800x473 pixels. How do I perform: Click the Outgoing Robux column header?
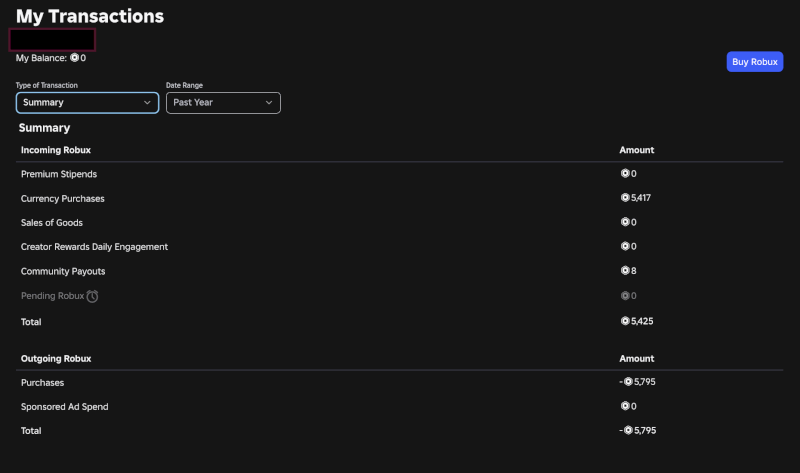pos(56,358)
